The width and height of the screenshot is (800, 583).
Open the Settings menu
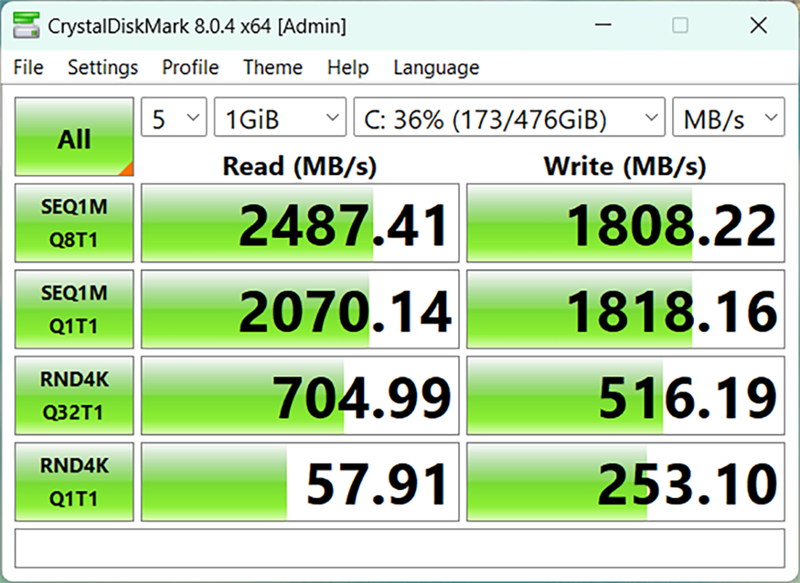(x=103, y=67)
